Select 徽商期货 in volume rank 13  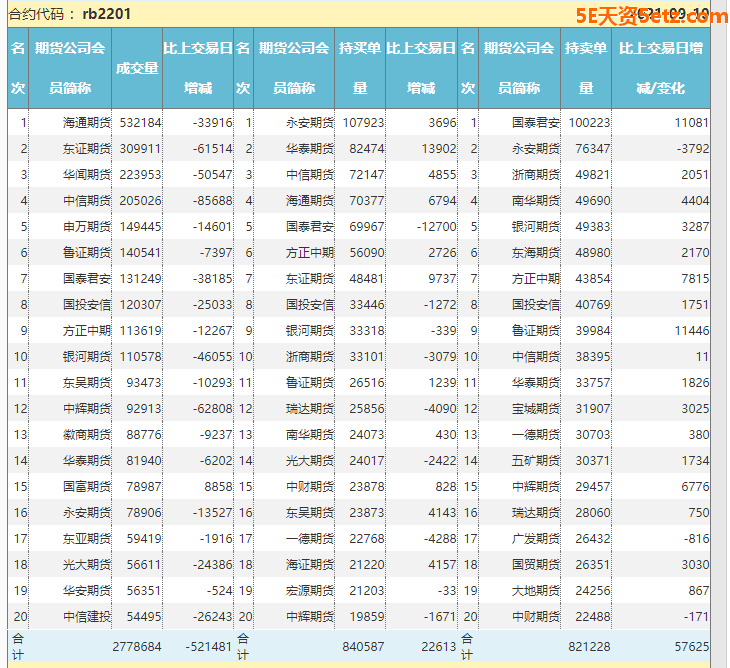point(86,434)
